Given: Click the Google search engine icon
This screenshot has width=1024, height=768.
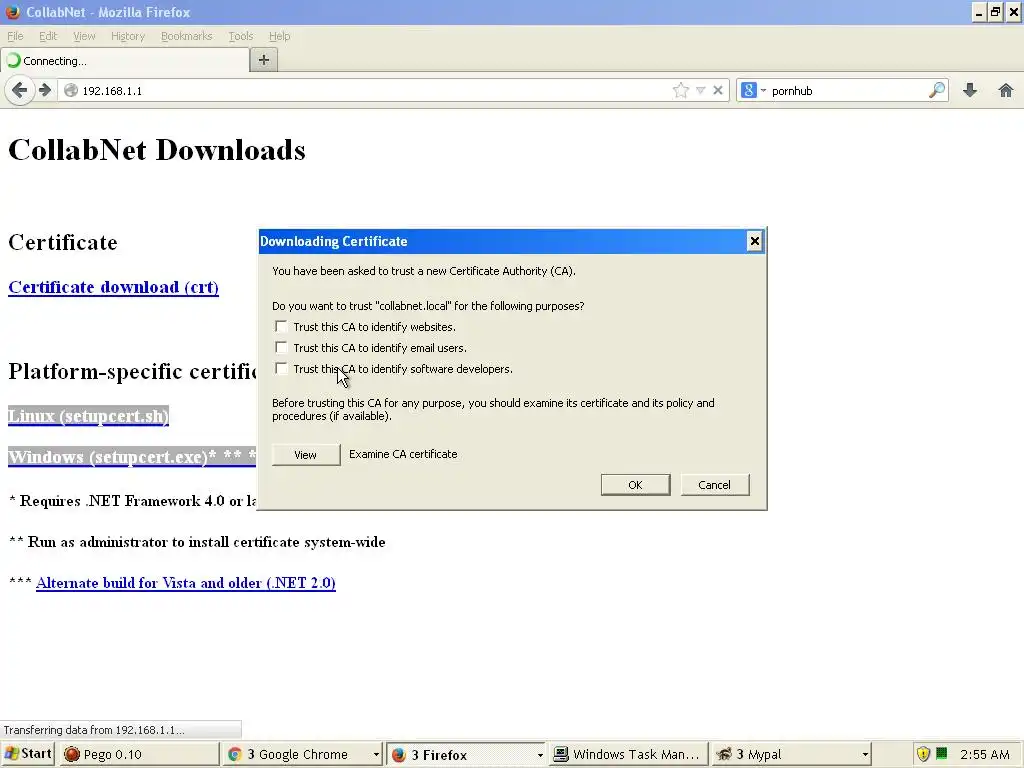Looking at the screenshot, I should coord(749,90).
